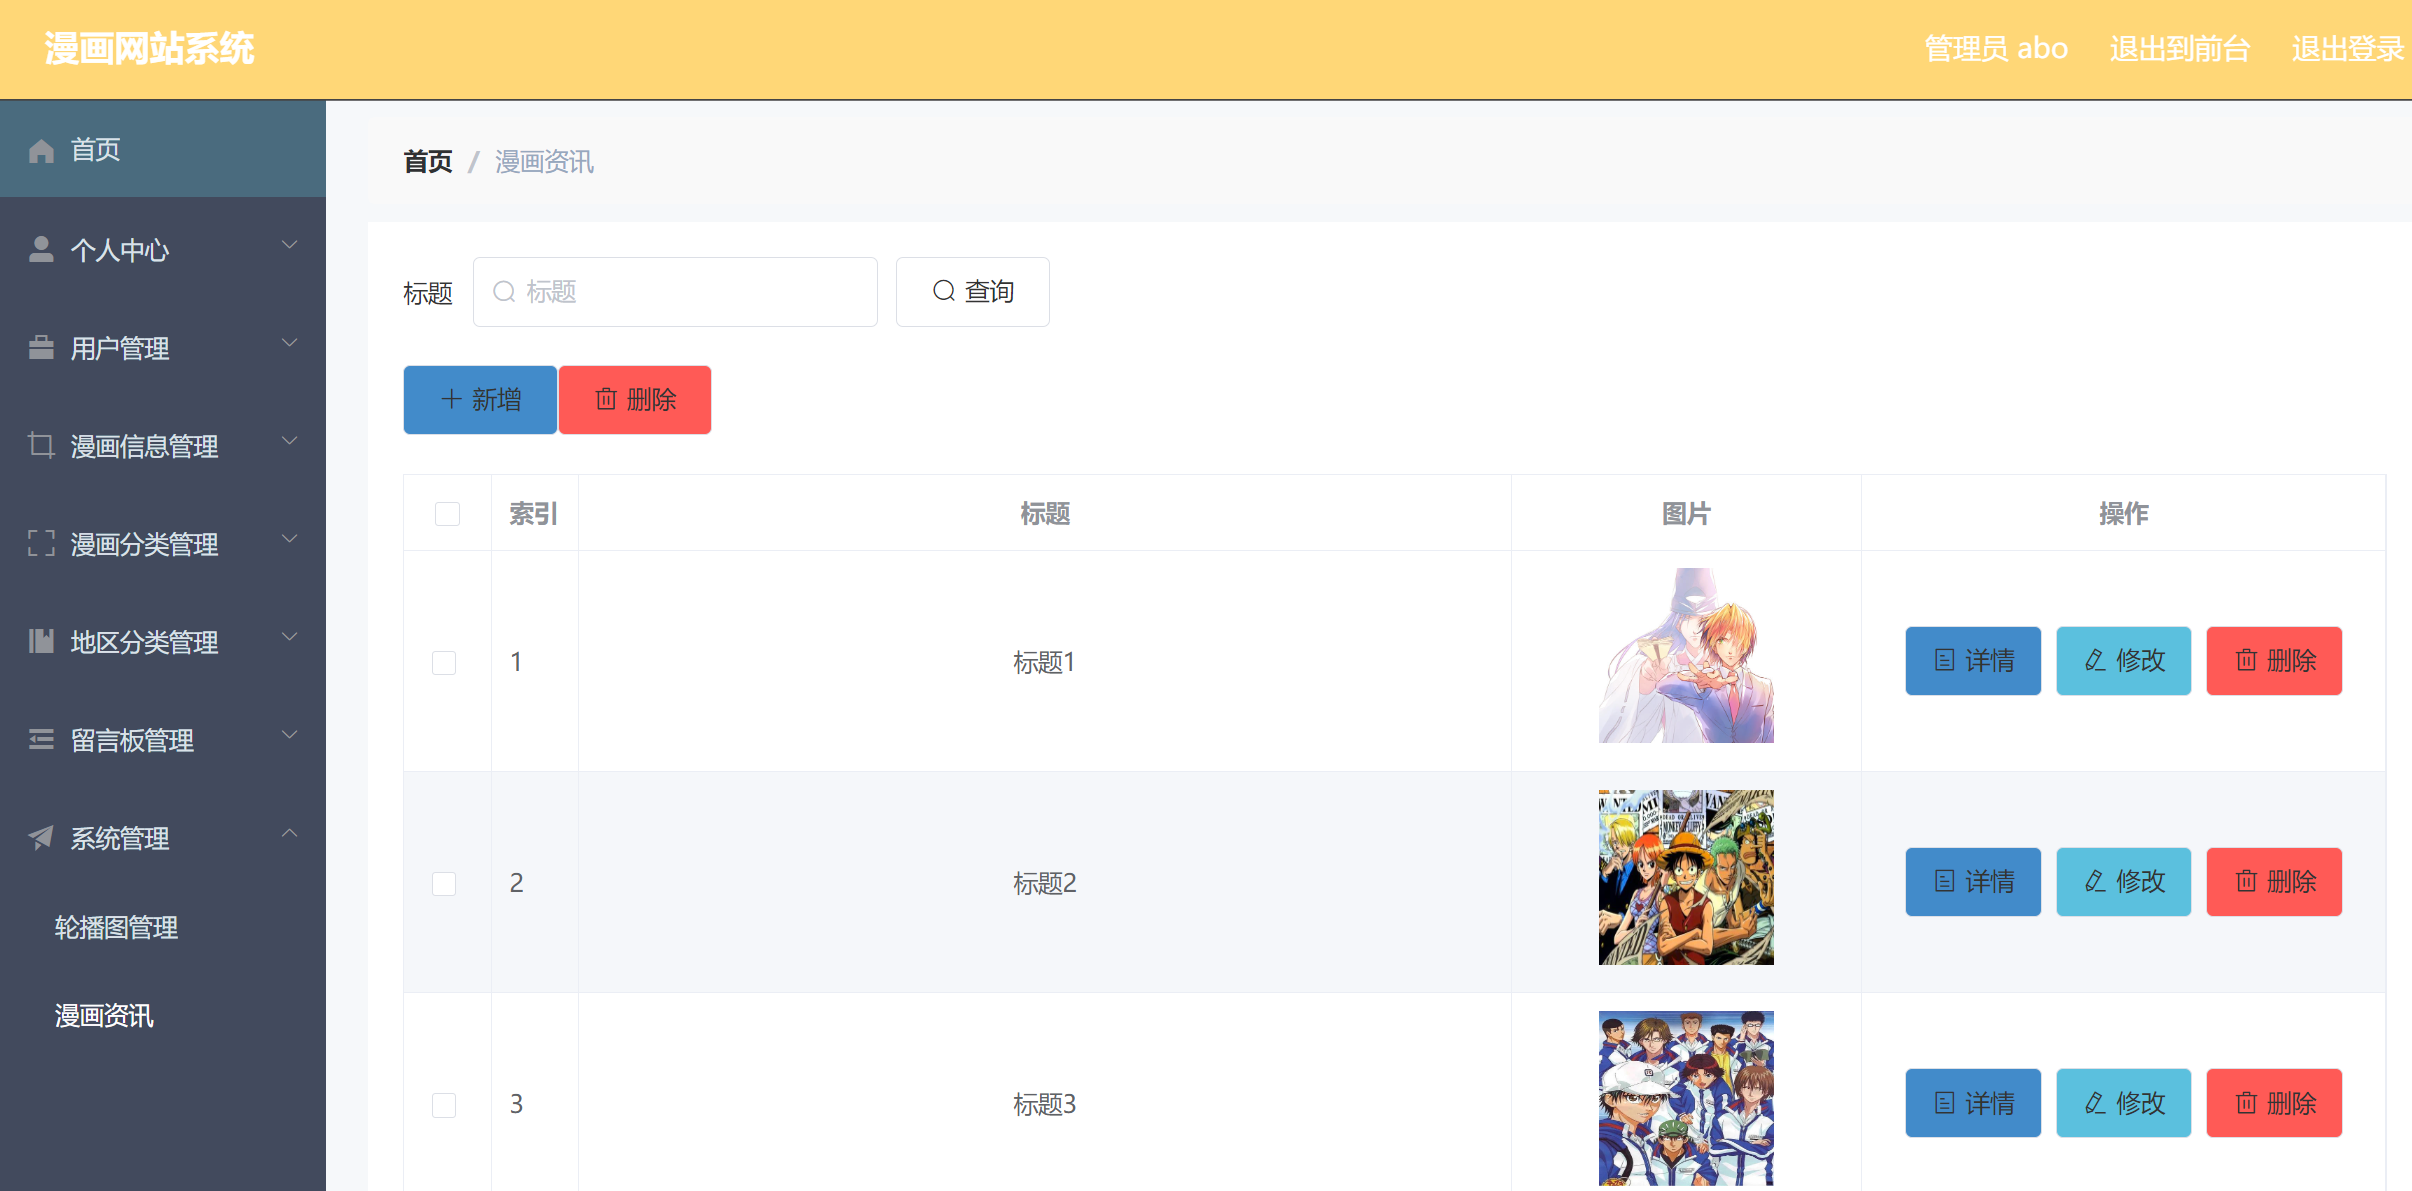Click the briefcase icon beside 用户管理
Image resolution: width=2412 pixels, height=1191 pixels.
pos(41,347)
